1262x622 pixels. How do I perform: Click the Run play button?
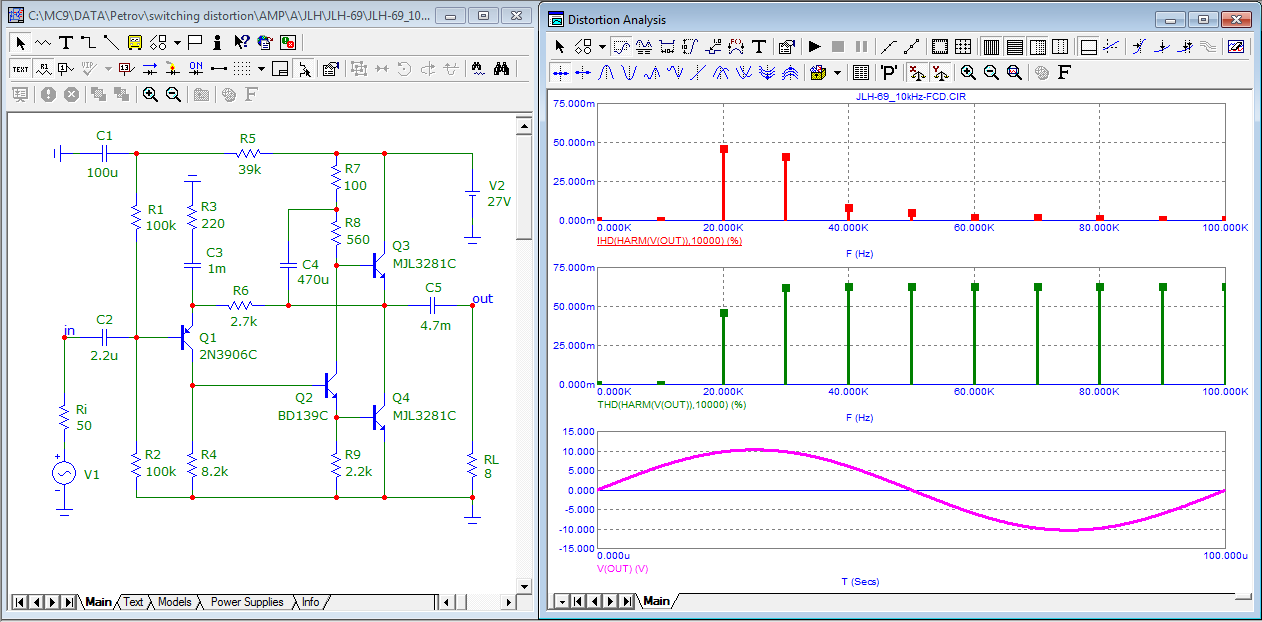pos(814,46)
